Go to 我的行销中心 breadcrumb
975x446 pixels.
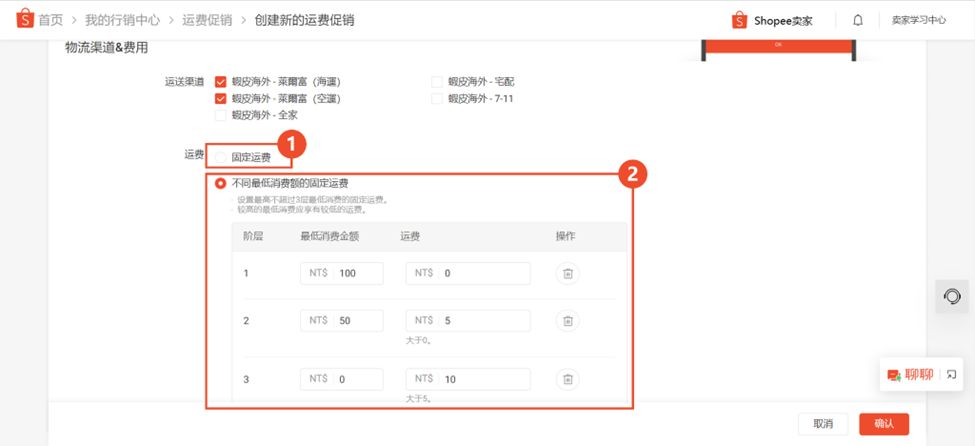point(122,21)
